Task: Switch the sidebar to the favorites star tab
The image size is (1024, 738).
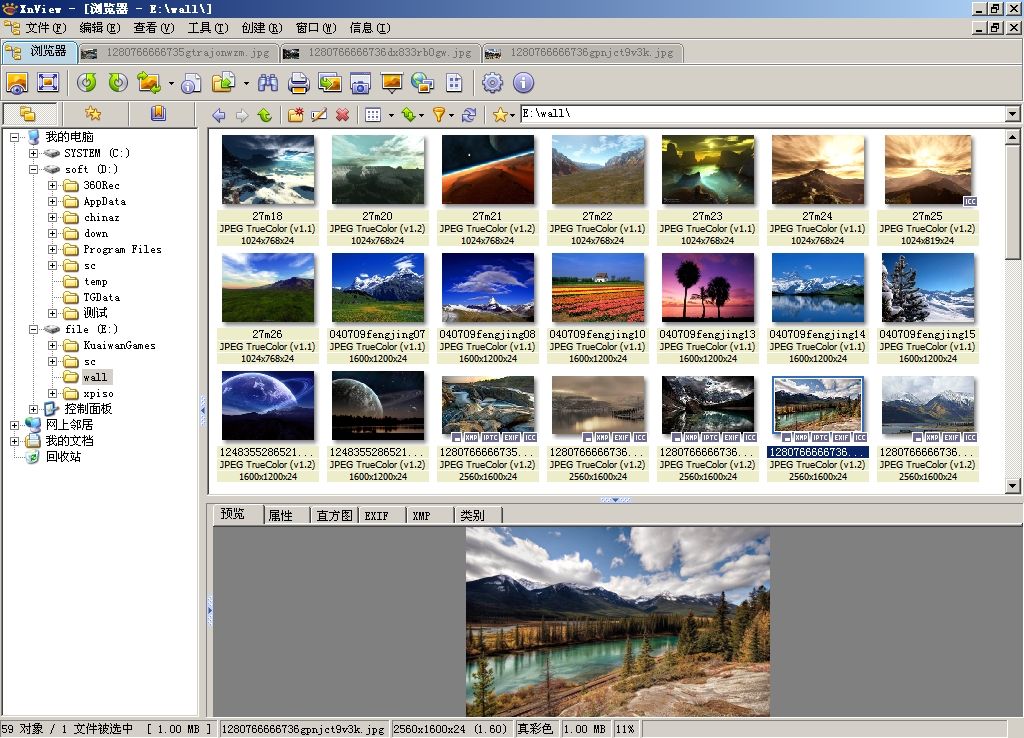Action: pyautogui.click(x=93, y=114)
